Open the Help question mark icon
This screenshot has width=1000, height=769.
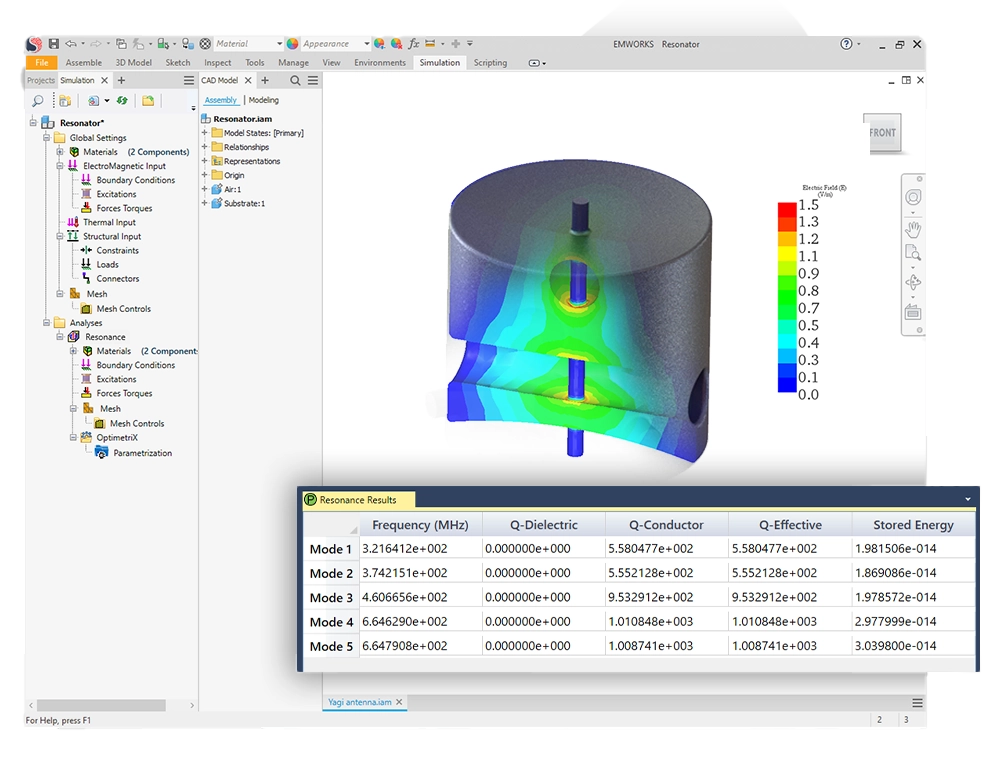point(846,44)
